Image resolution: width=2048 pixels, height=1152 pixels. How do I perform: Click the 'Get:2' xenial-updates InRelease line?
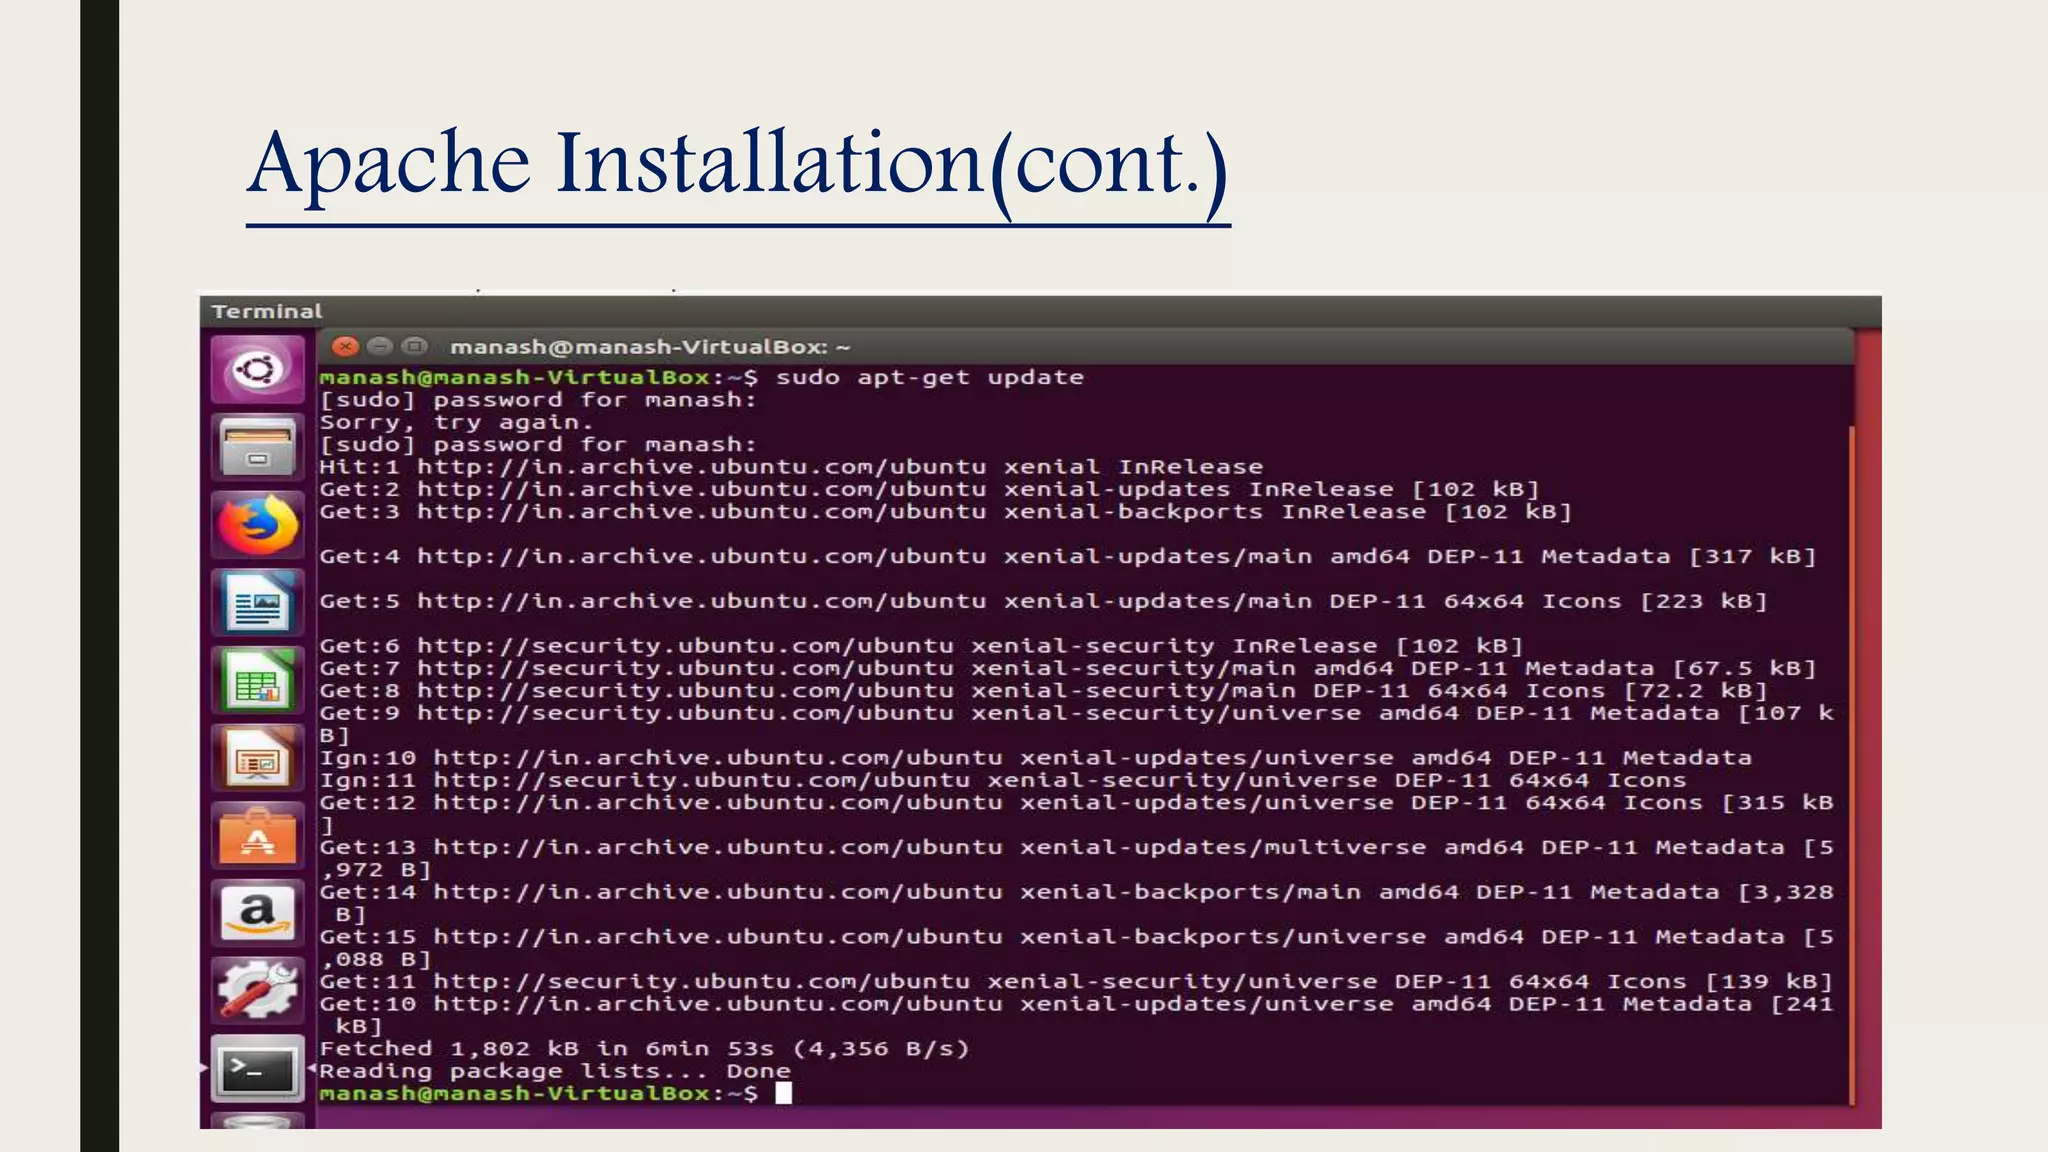[929, 490]
